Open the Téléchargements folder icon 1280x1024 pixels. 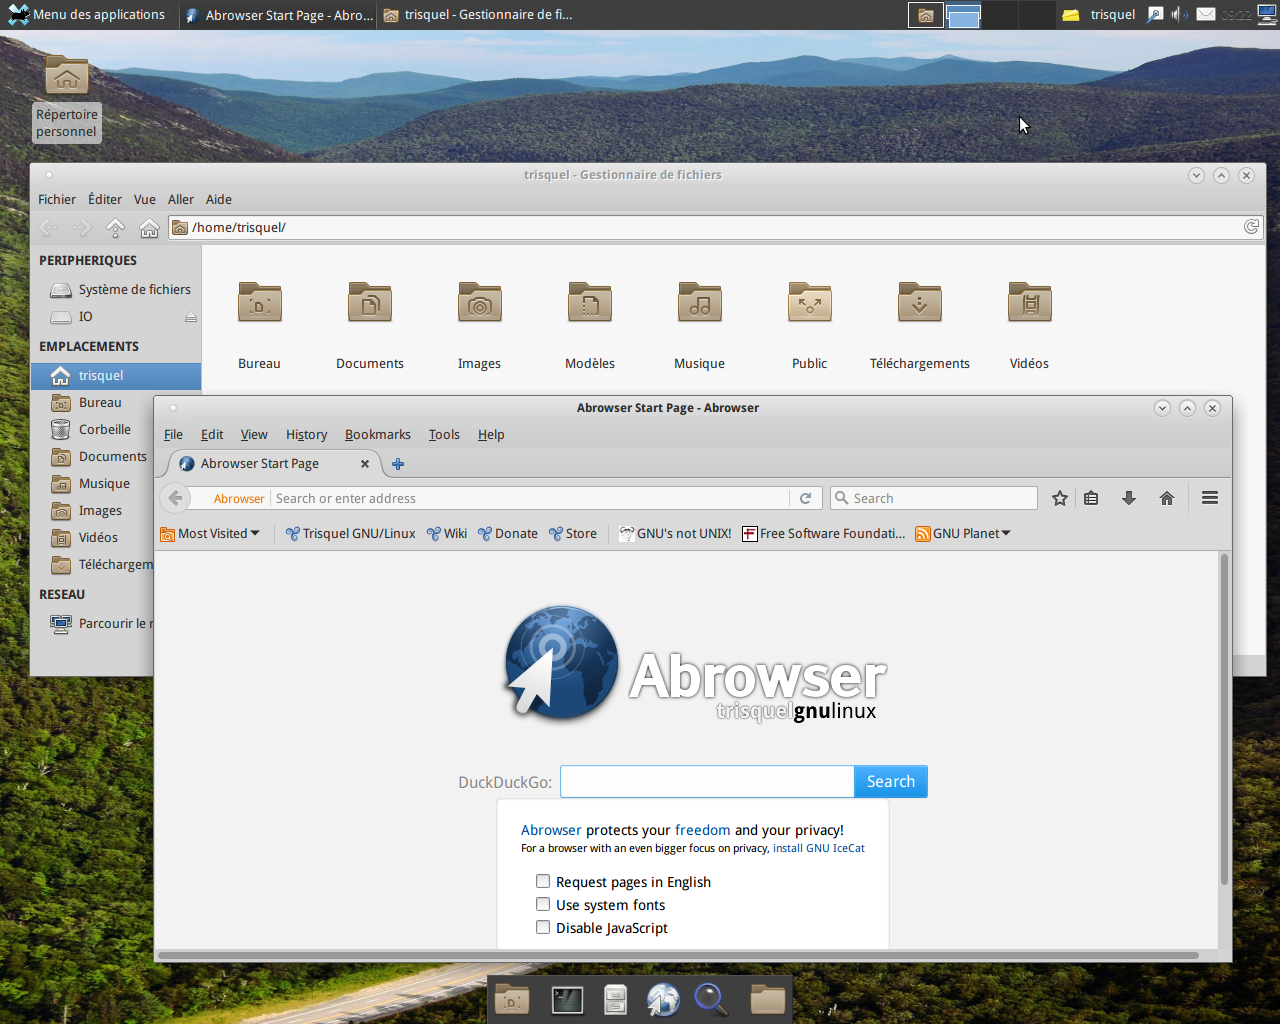tap(920, 303)
